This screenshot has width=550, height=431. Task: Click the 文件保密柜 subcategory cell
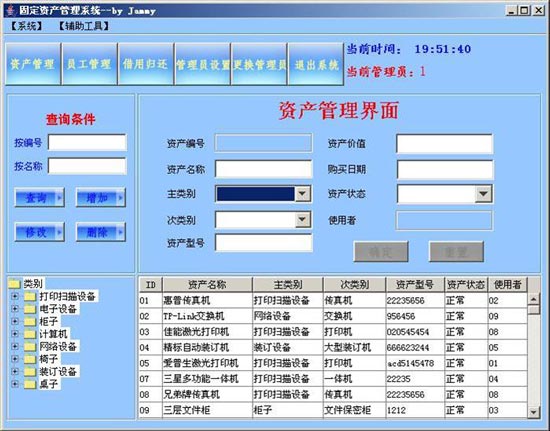354,410
